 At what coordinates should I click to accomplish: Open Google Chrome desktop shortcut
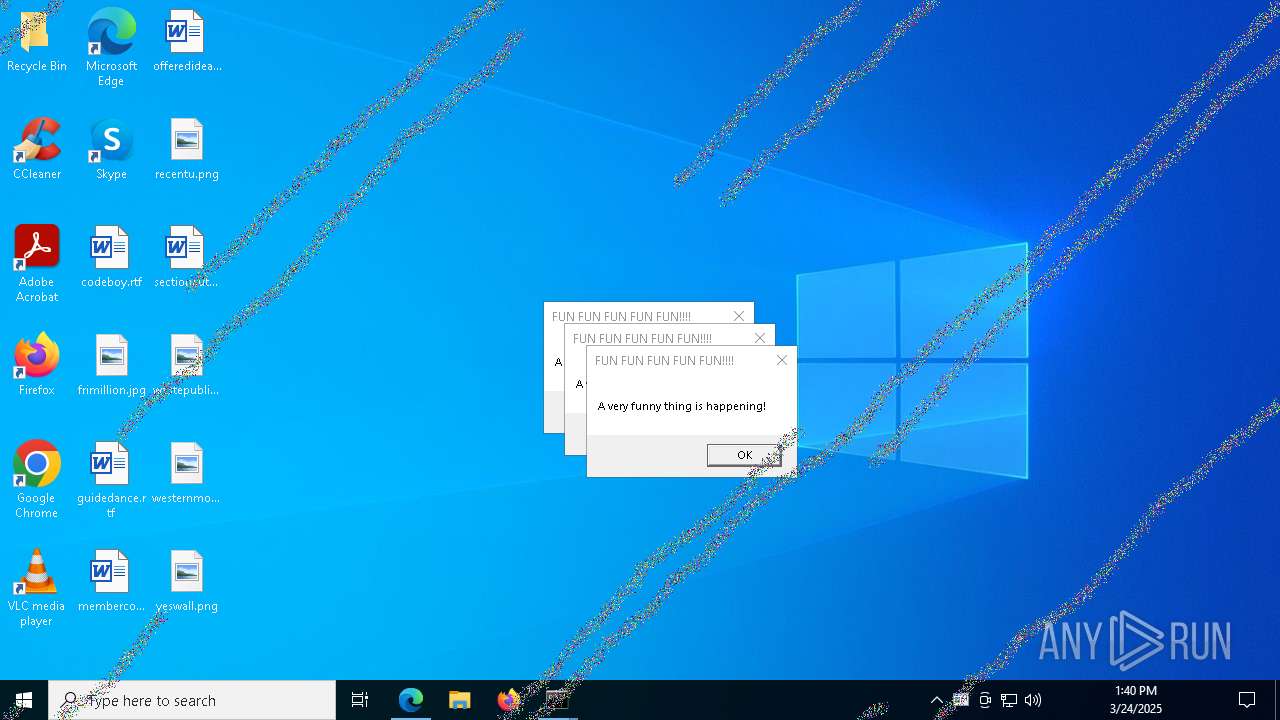point(37,480)
